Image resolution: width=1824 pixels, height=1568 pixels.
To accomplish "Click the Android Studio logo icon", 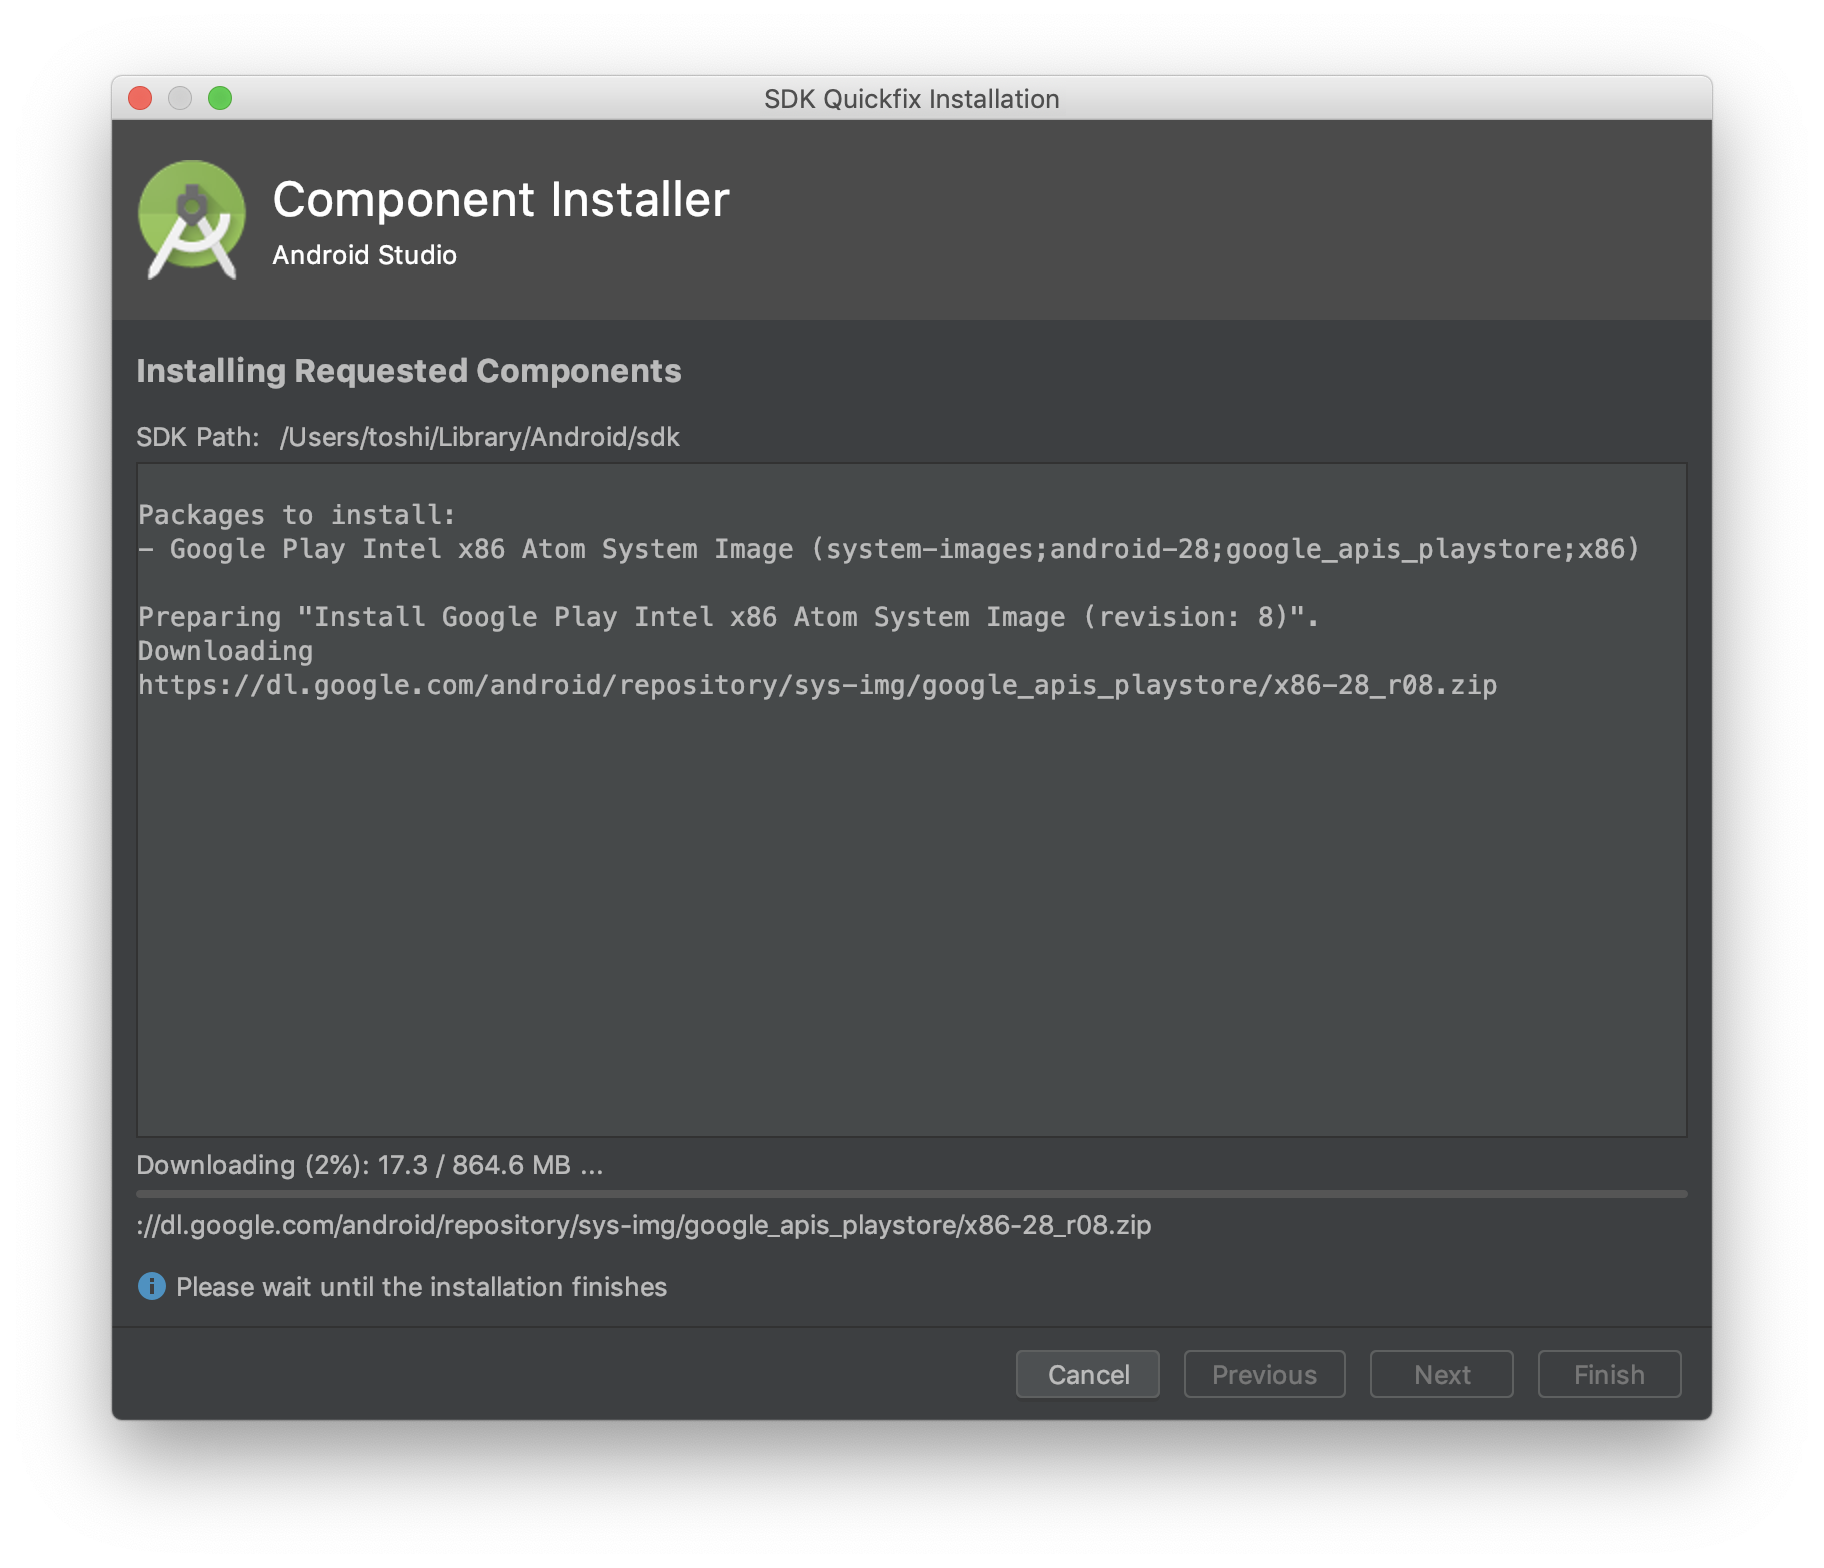I will click(192, 219).
